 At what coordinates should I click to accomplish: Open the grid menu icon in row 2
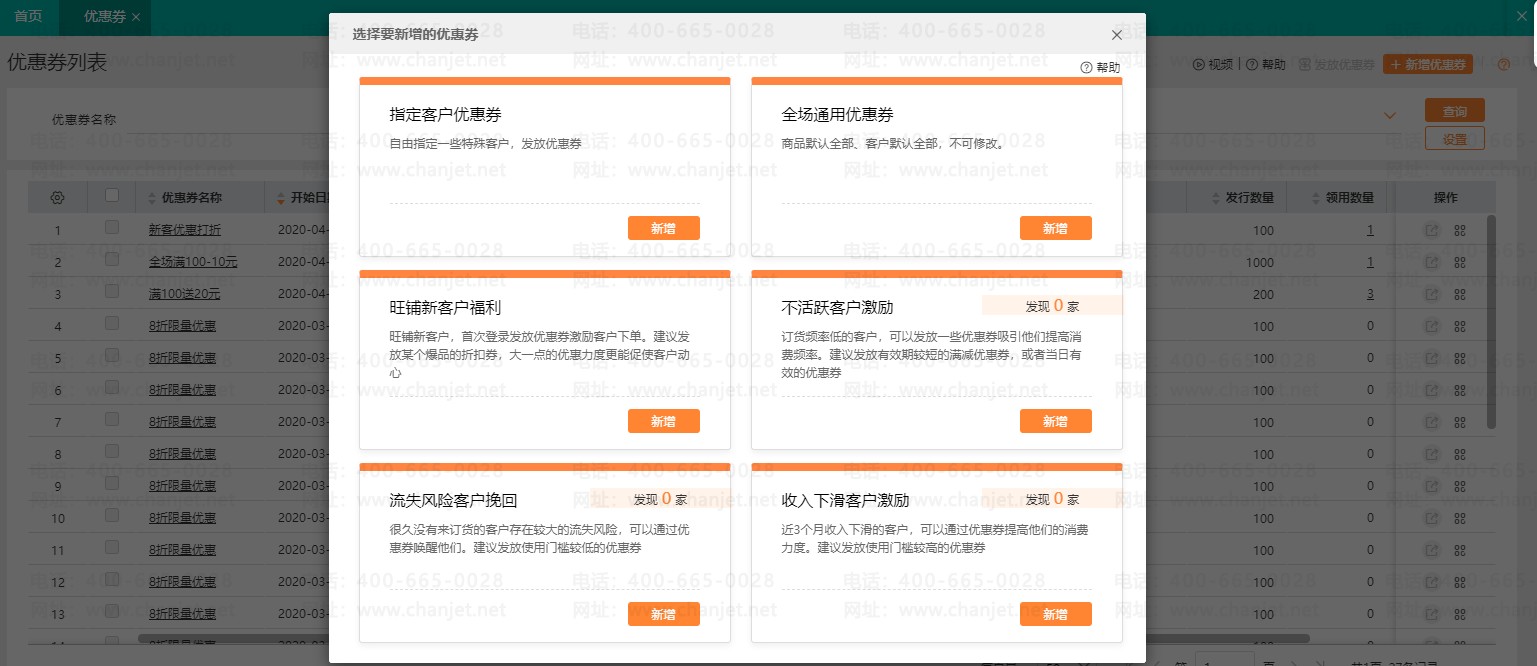[x=1459, y=263]
